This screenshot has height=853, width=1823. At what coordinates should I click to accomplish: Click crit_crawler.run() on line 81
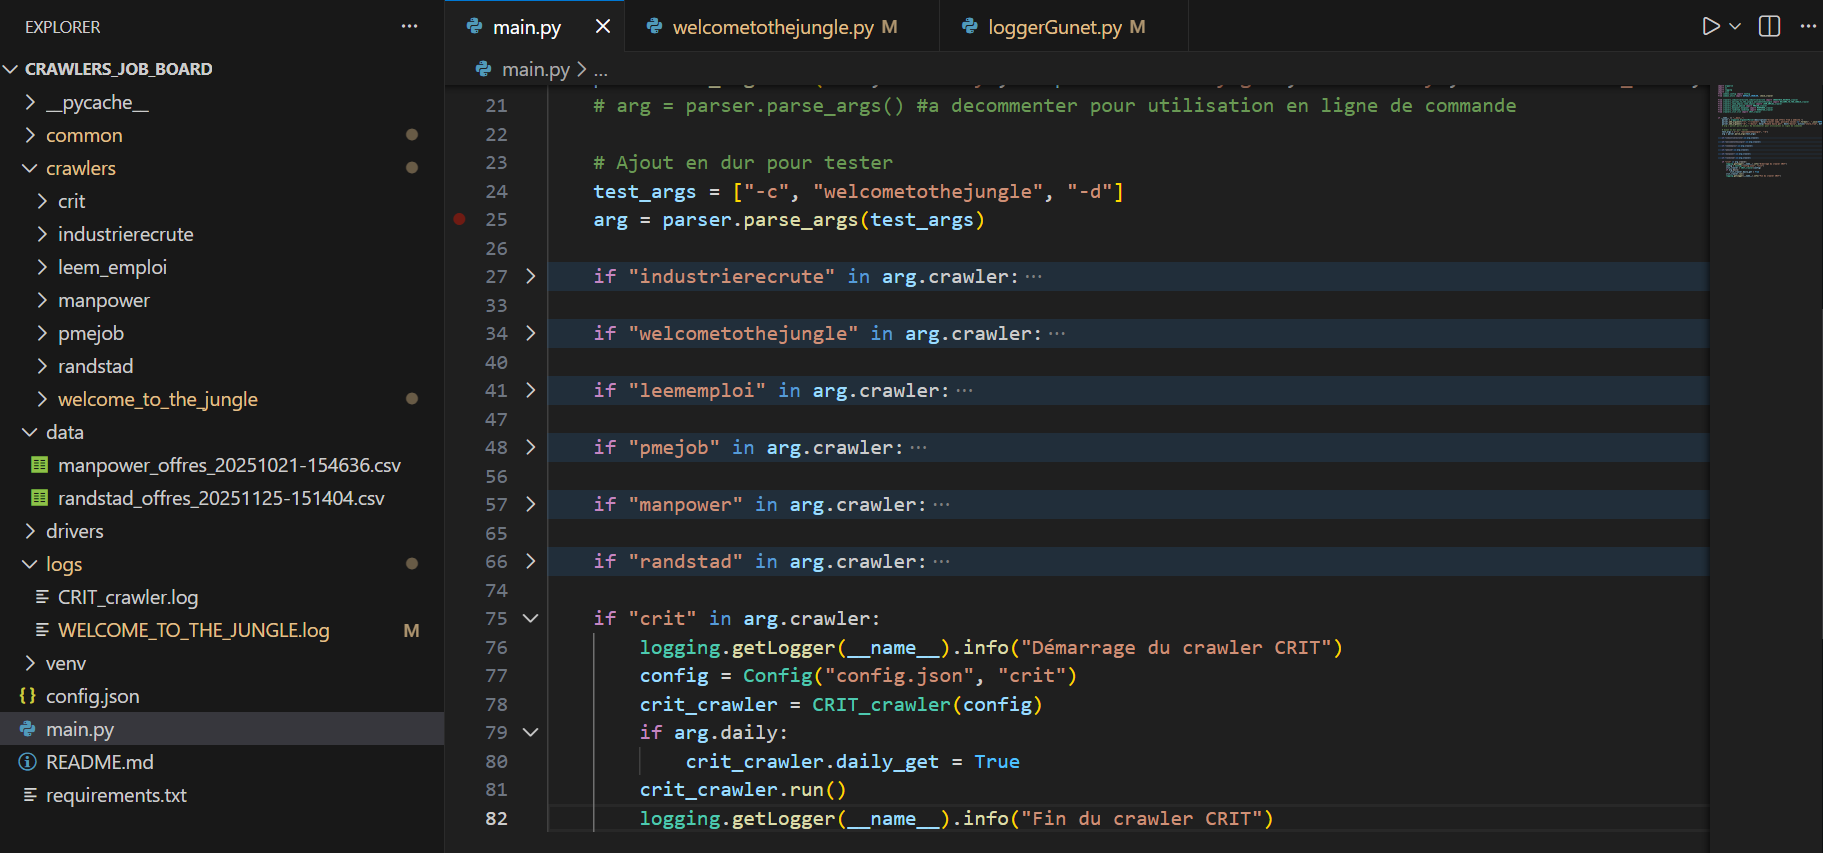click(x=743, y=789)
